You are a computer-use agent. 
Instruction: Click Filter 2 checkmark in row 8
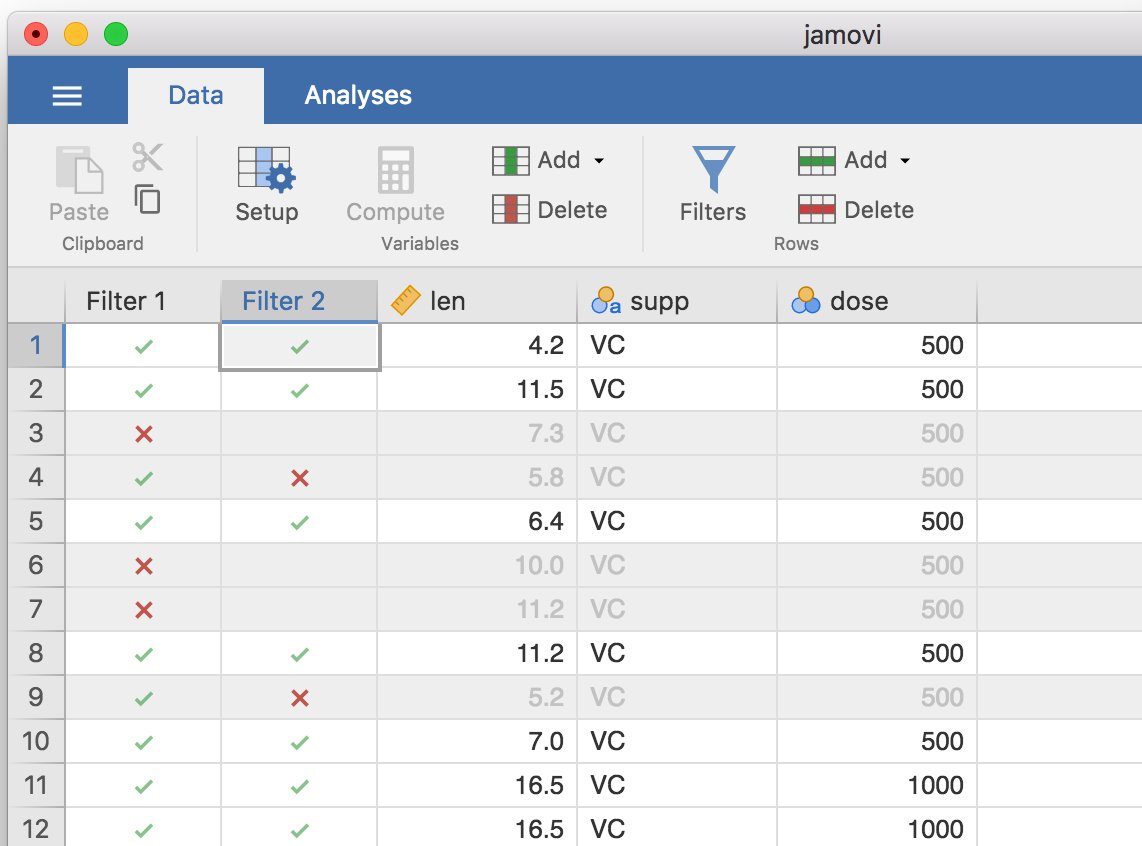tap(299, 655)
